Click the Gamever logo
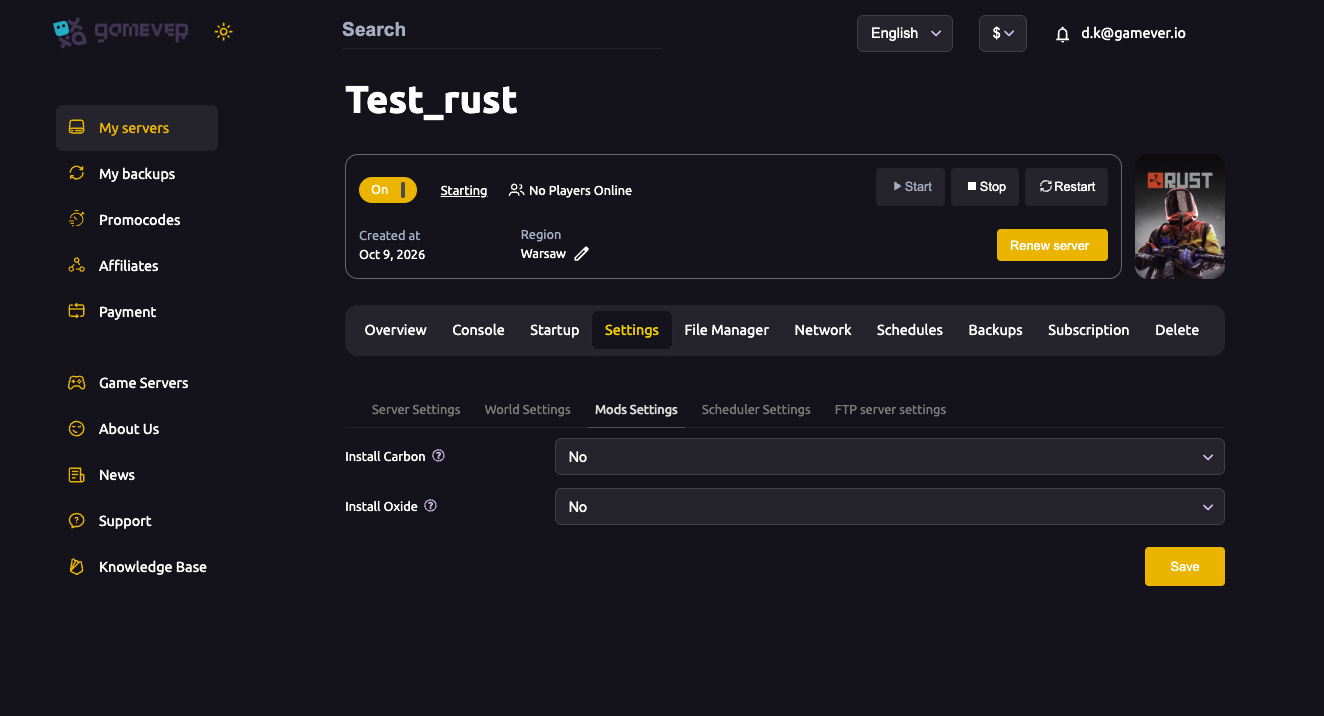This screenshot has height=716, width=1324. (x=121, y=32)
